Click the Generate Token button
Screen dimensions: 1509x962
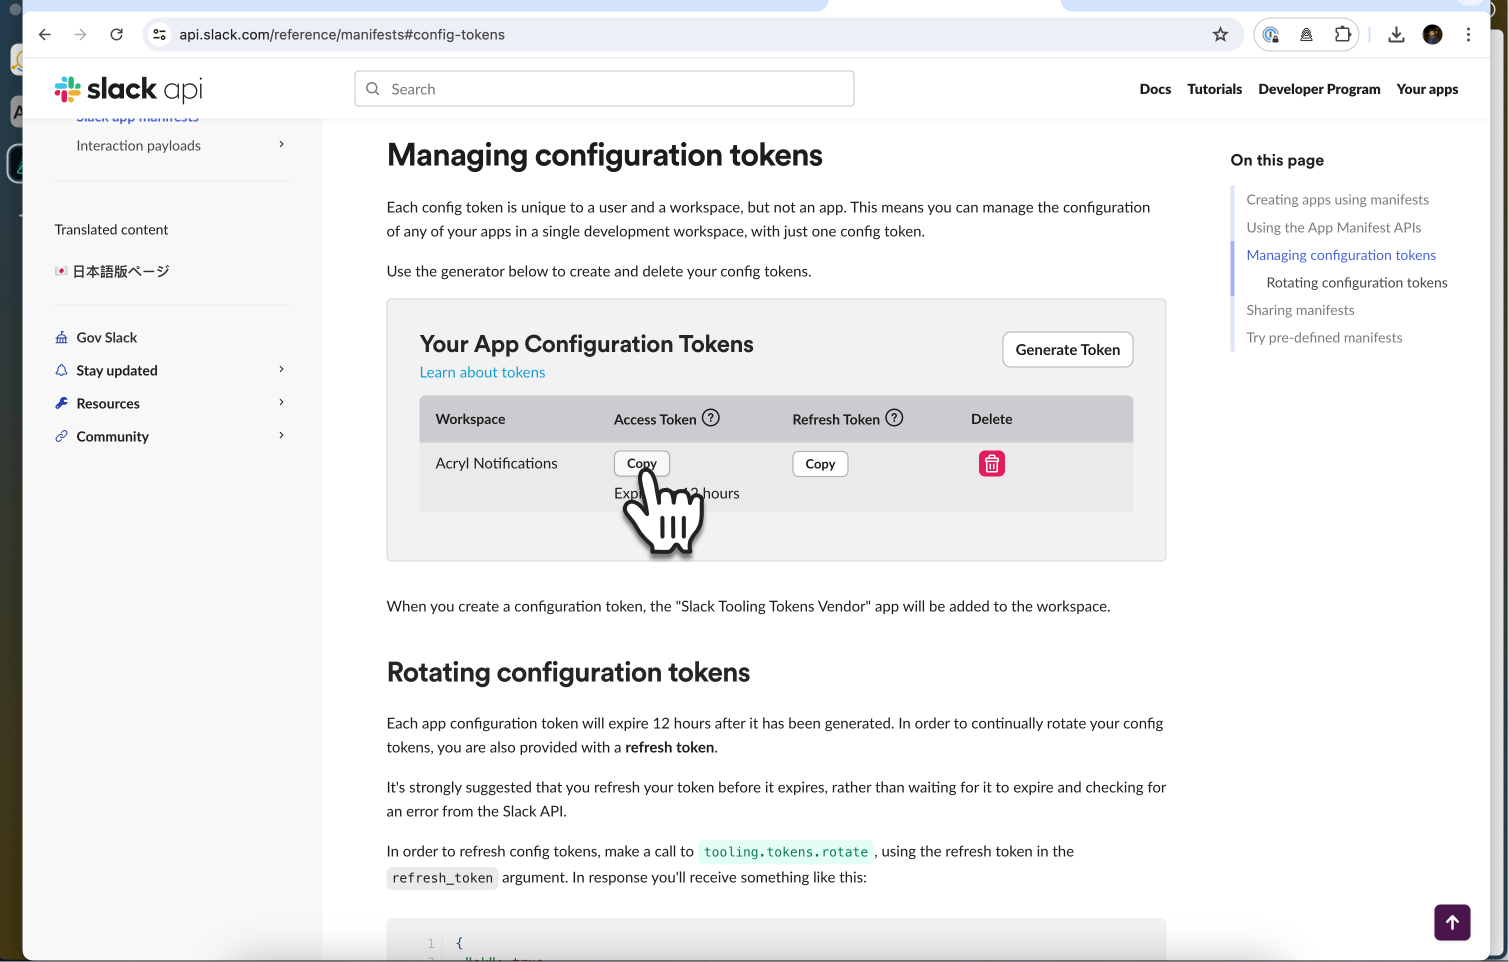pos(1067,349)
